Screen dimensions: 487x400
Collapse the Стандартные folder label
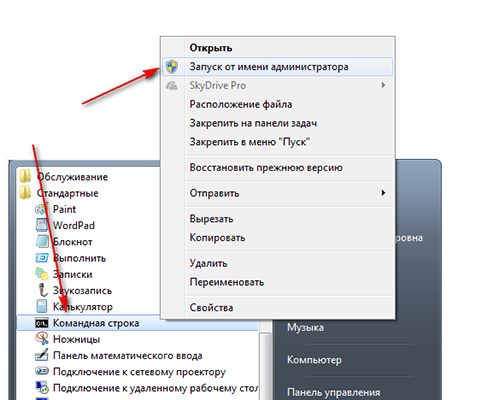tap(68, 193)
